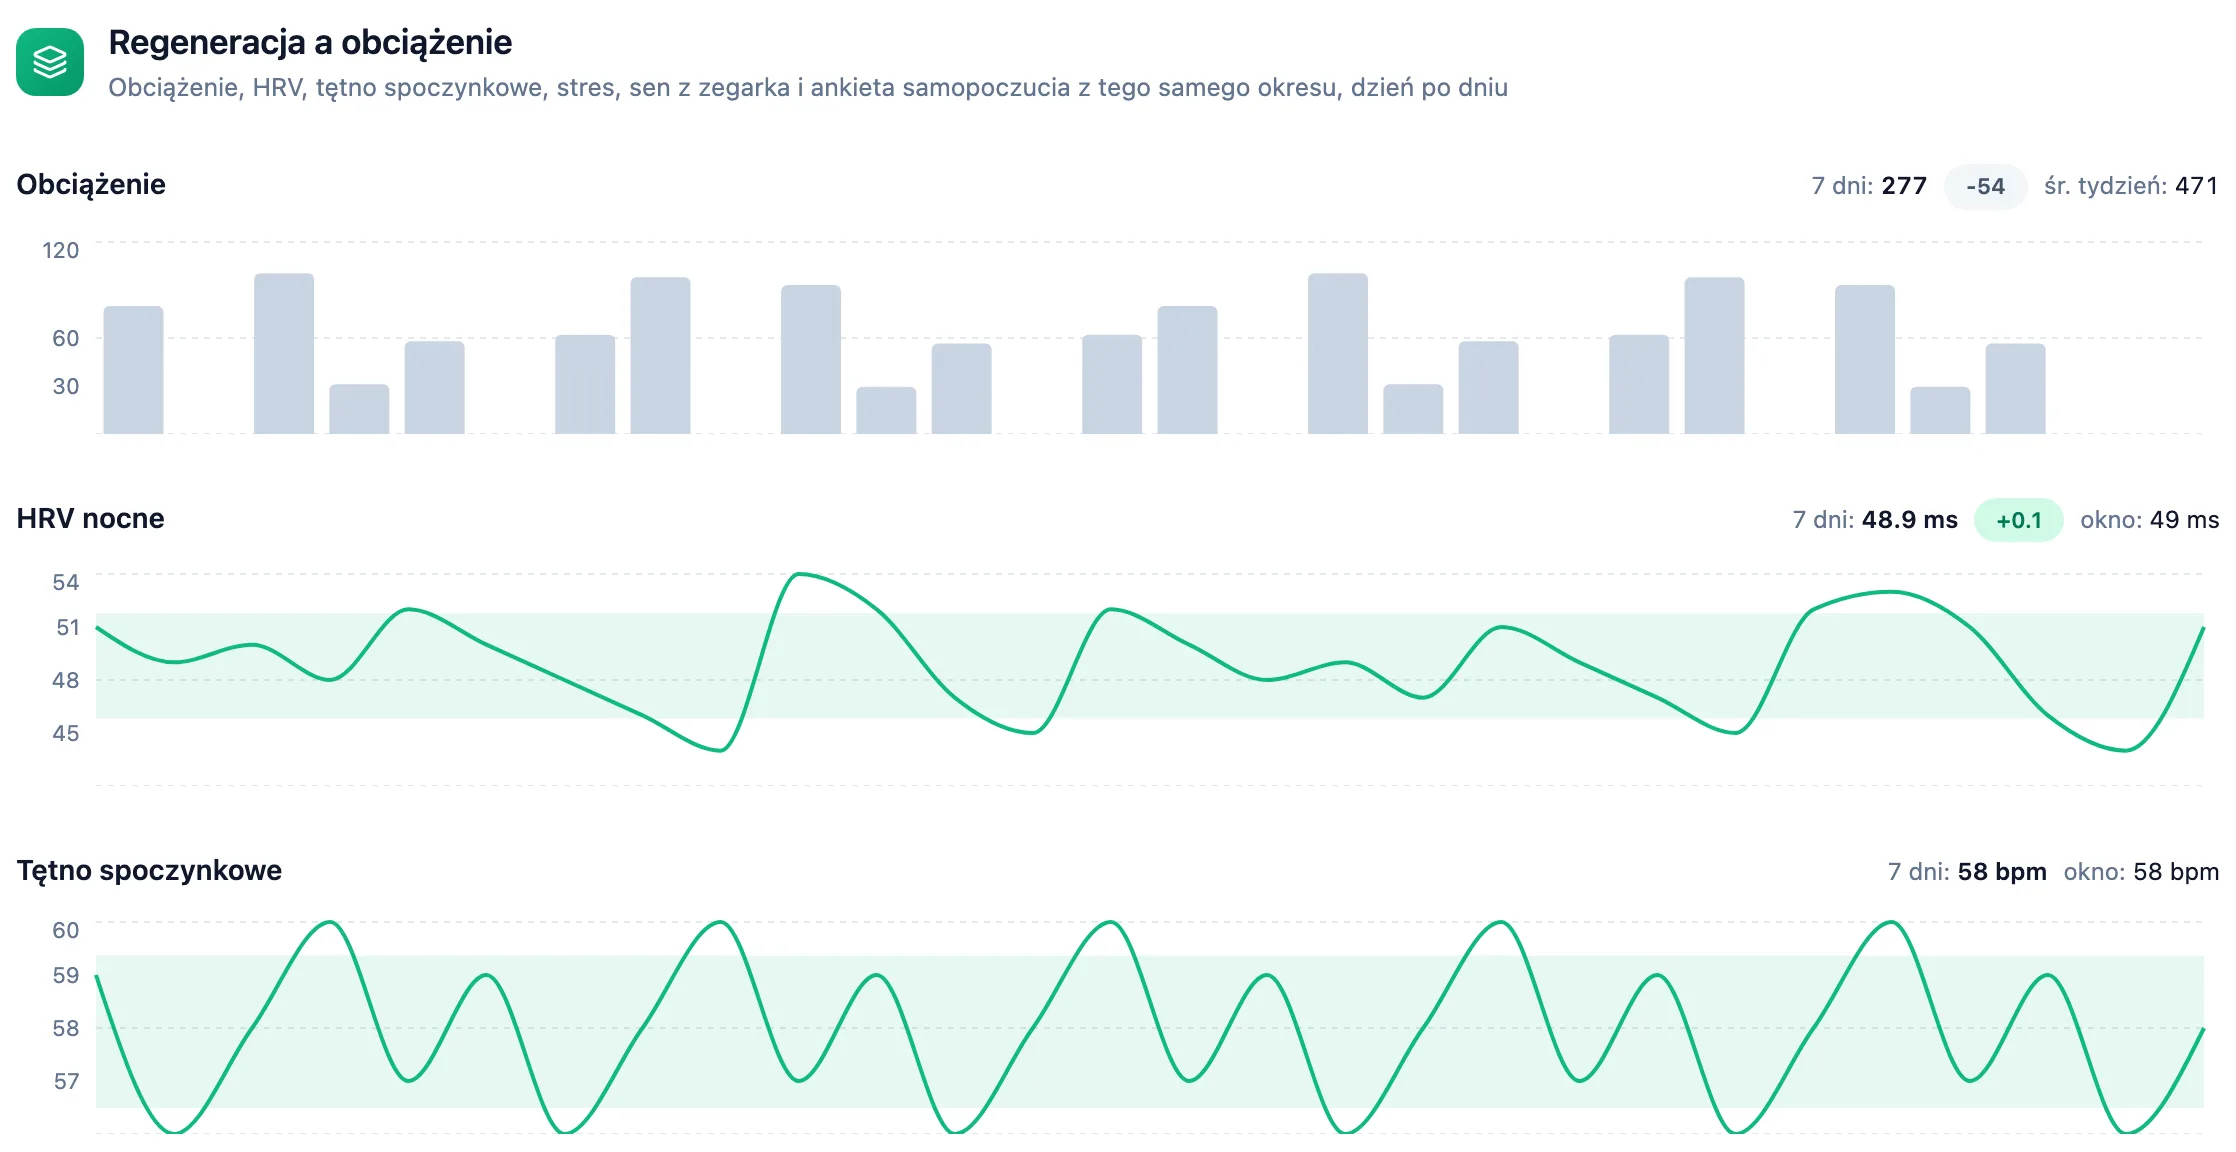Click the 7 dni: 58 bpm value
The height and width of the screenshot is (1152, 2236).
click(x=1967, y=872)
